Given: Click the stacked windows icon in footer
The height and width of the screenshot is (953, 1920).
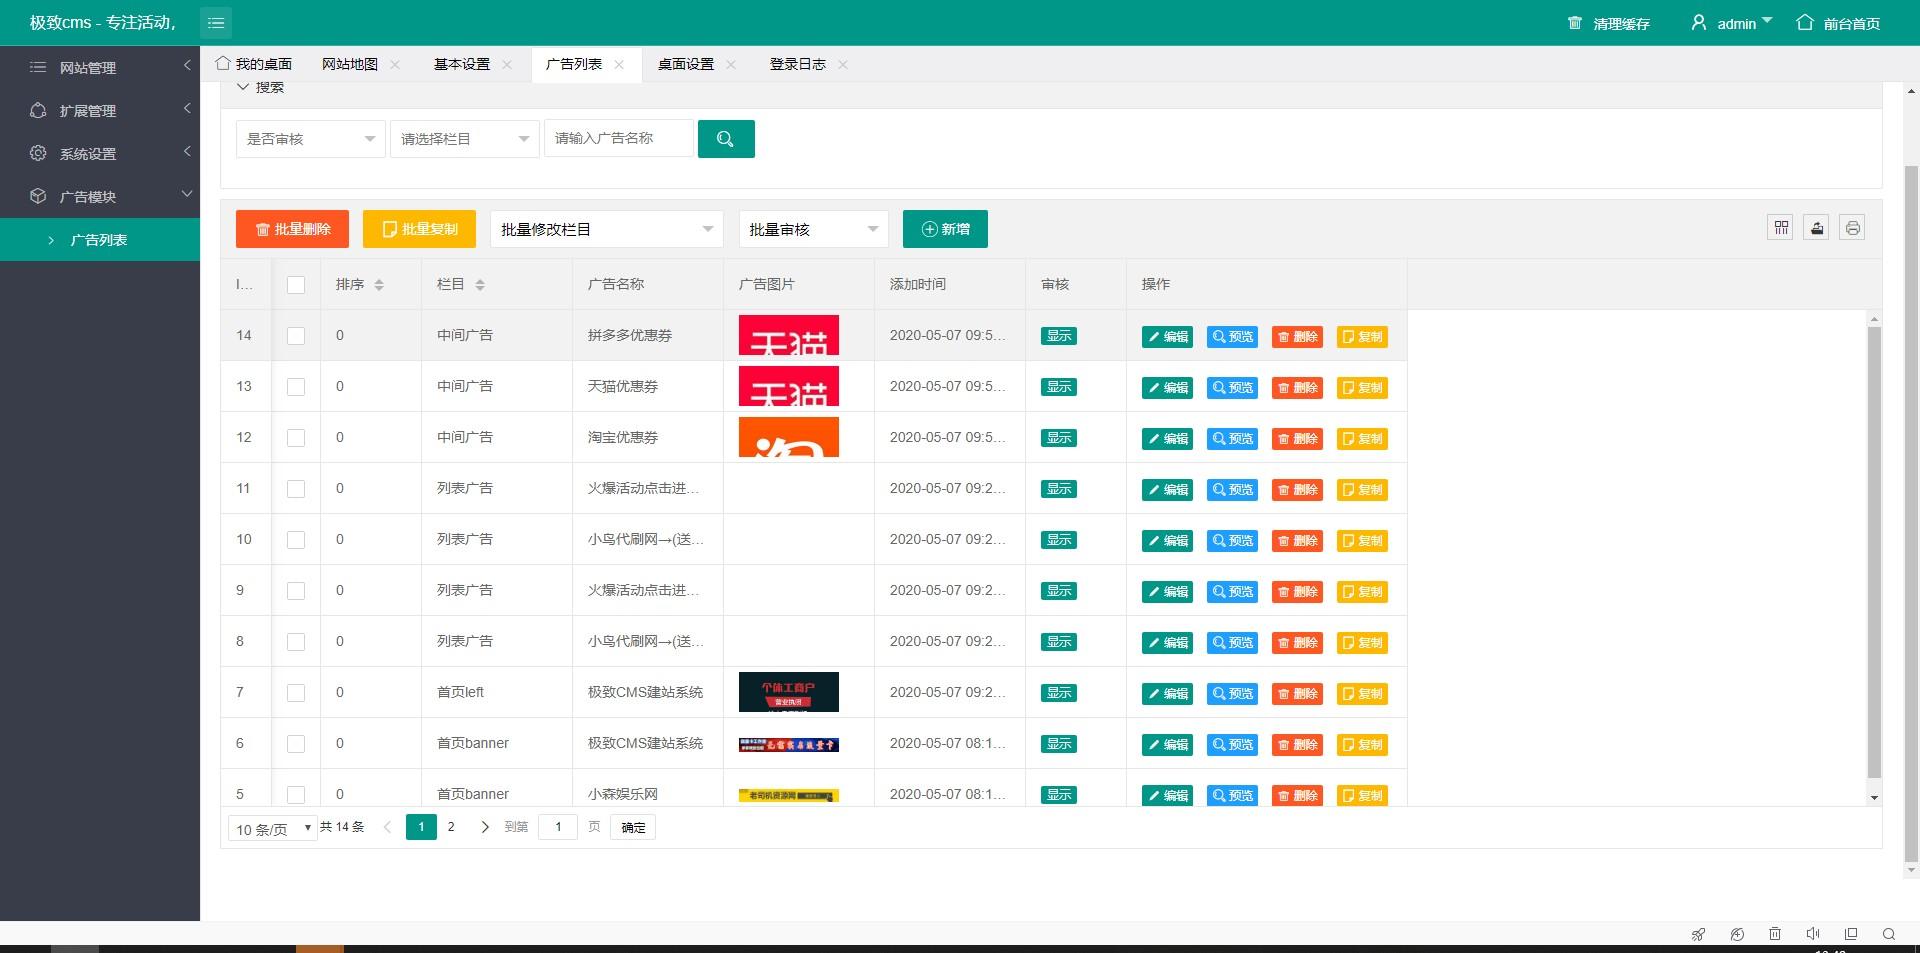Looking at the screenshot, I should click(x=1851, y=934).
